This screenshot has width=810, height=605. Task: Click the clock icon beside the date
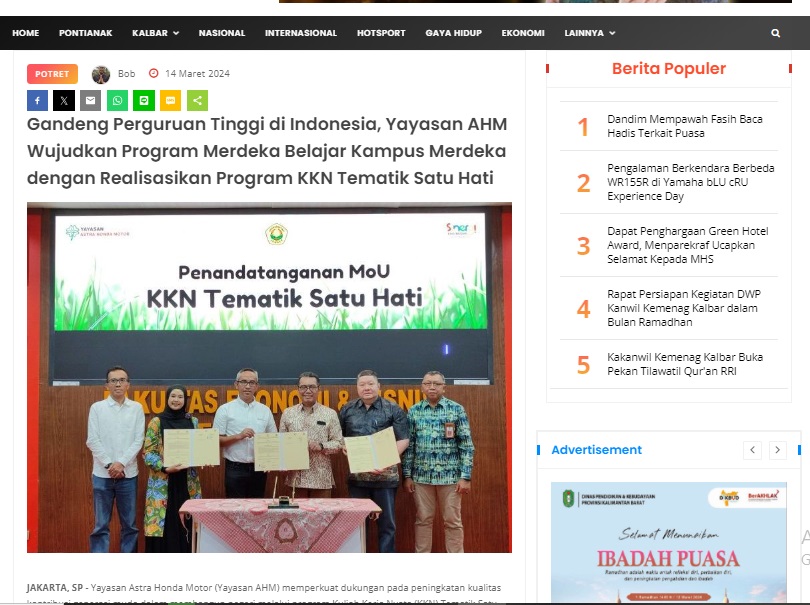(153, 73)
